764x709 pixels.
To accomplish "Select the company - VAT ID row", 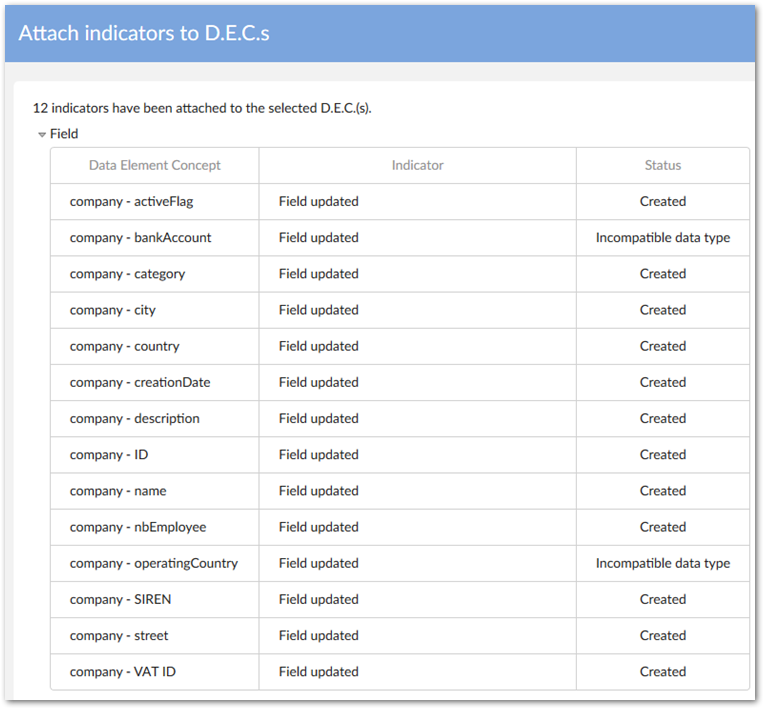I will click(x=123, y=672).
